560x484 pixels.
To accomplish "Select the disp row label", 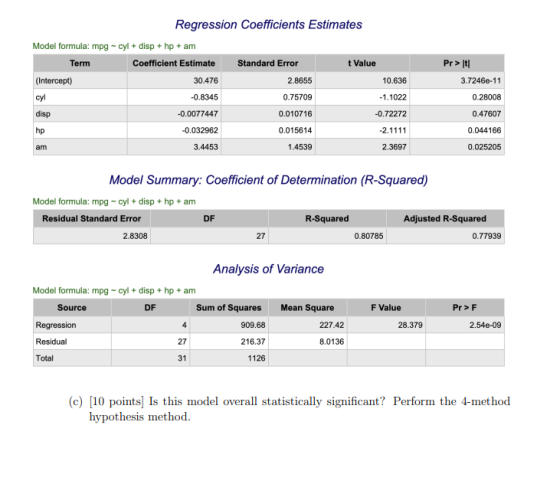I will (x=43, y=114).
